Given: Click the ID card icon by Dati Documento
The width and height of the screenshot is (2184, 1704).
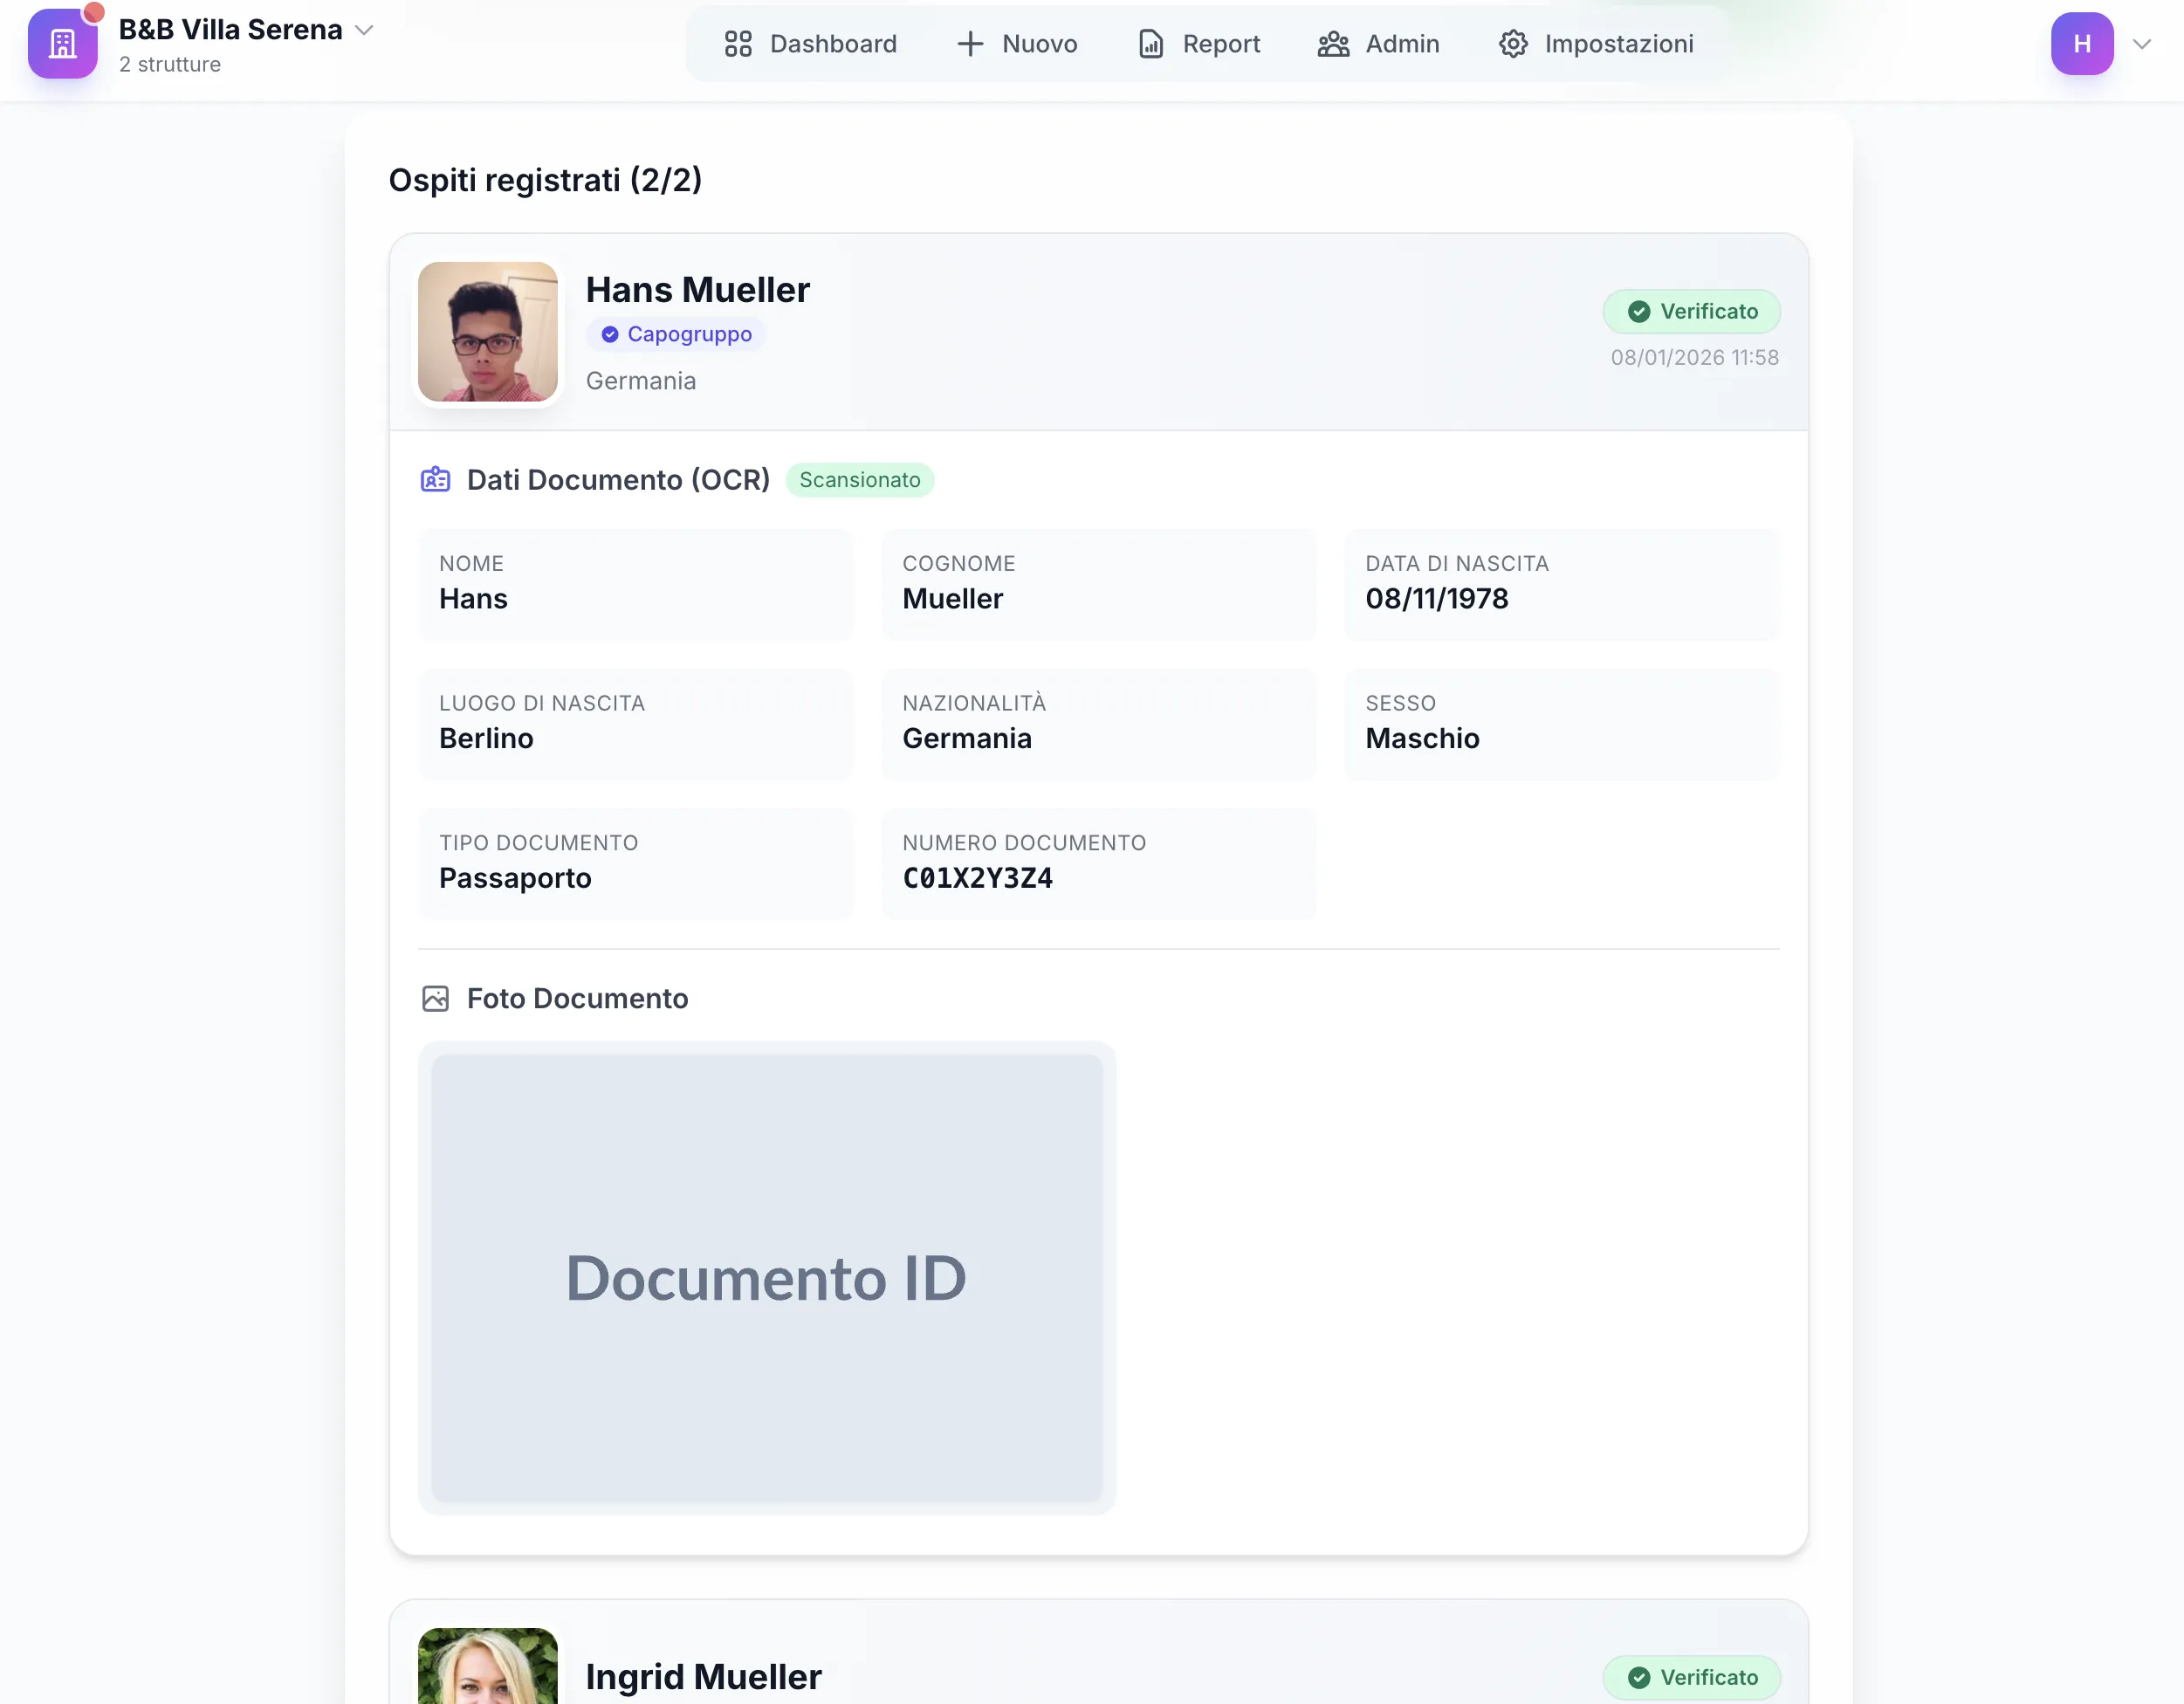Looking at the screenshot, I should point(435,480).
